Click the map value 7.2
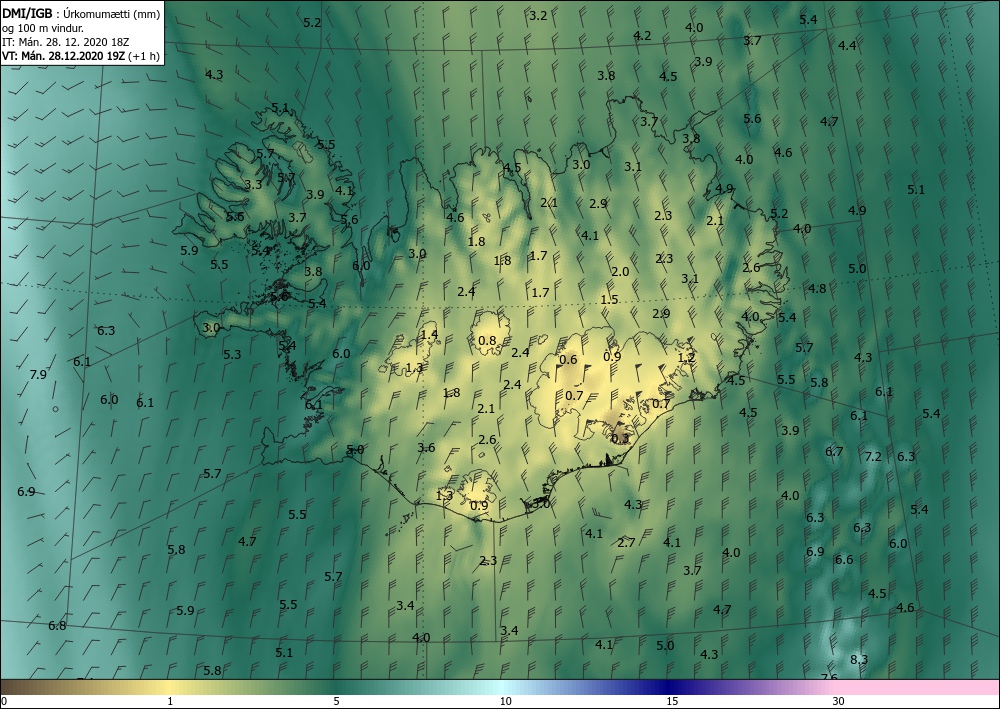This screenshot has height=709, width=1000. 873,457
